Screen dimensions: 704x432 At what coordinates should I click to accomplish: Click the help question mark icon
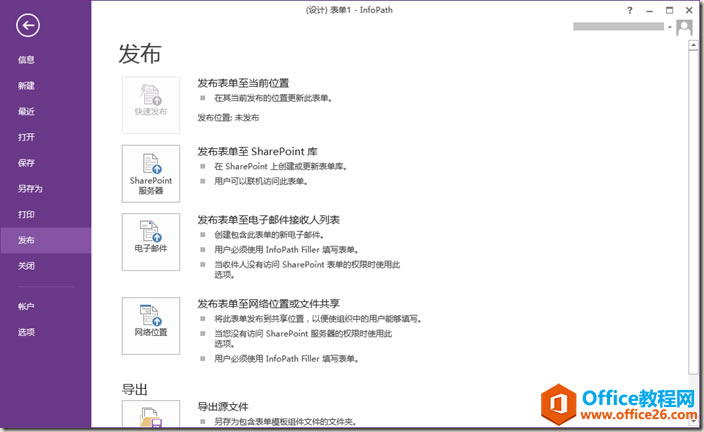click(x=630, y=9)
